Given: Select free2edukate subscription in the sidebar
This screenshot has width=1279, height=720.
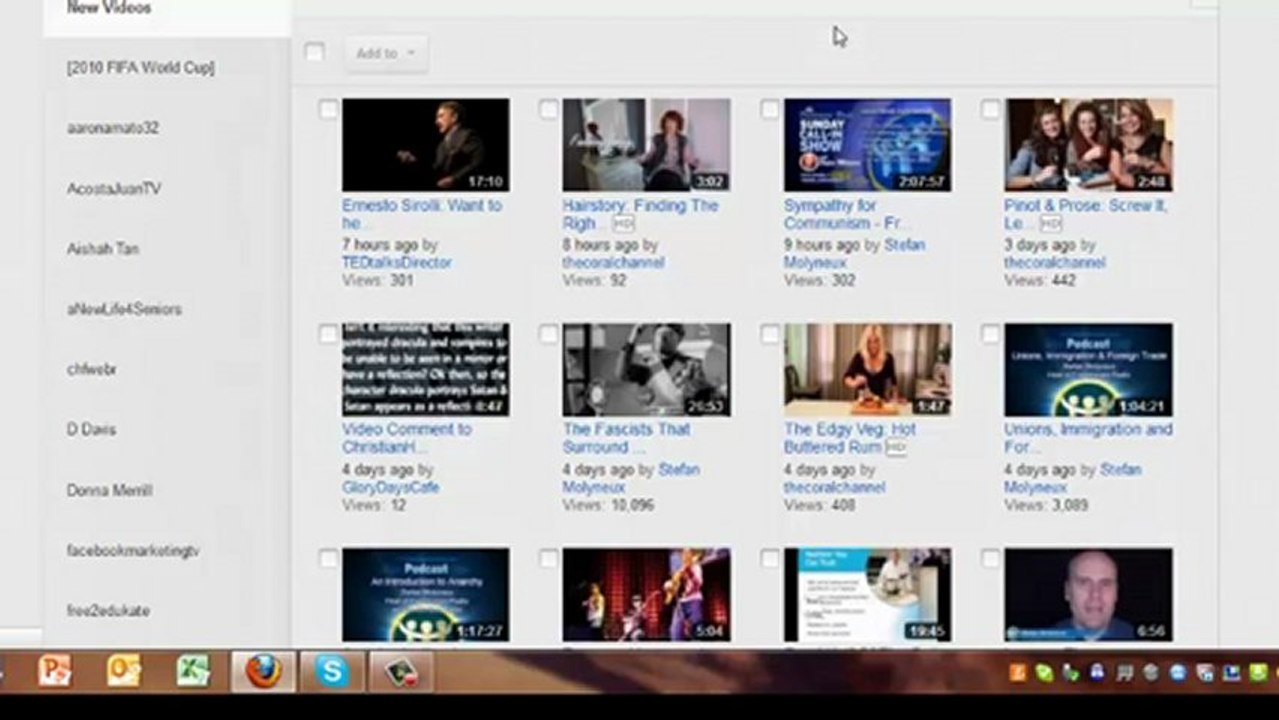Looking at the screenshot, I should pos(108,610).
